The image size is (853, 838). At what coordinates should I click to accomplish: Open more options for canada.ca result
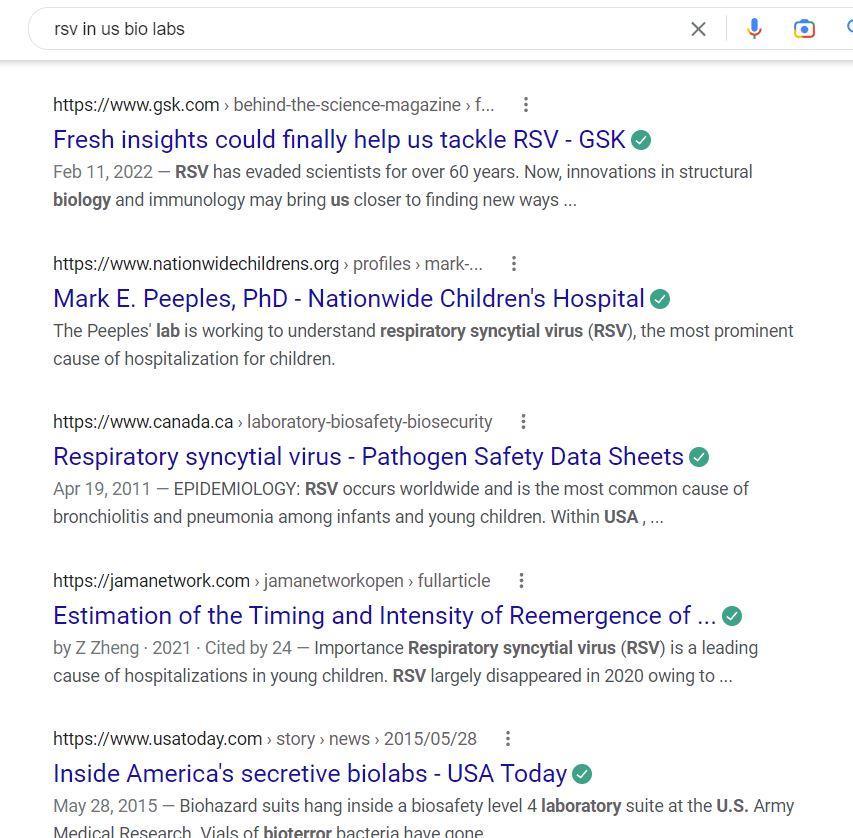coord(523,422)
